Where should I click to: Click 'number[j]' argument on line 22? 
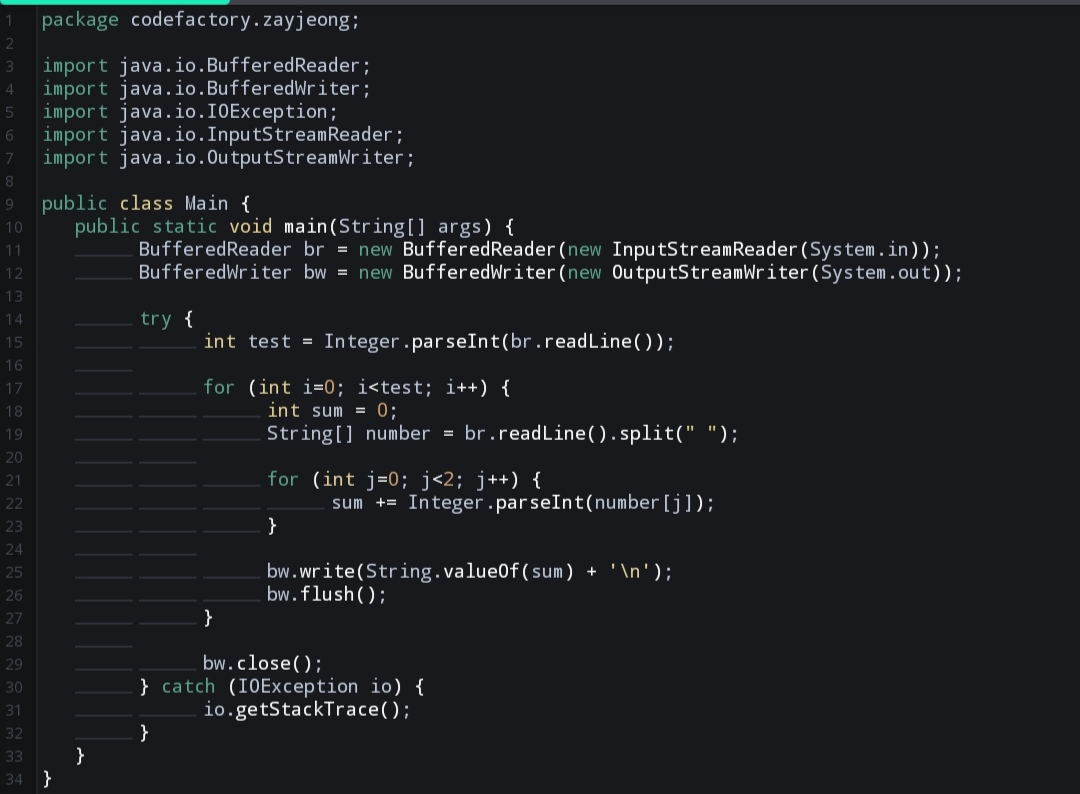coord(643,503)
